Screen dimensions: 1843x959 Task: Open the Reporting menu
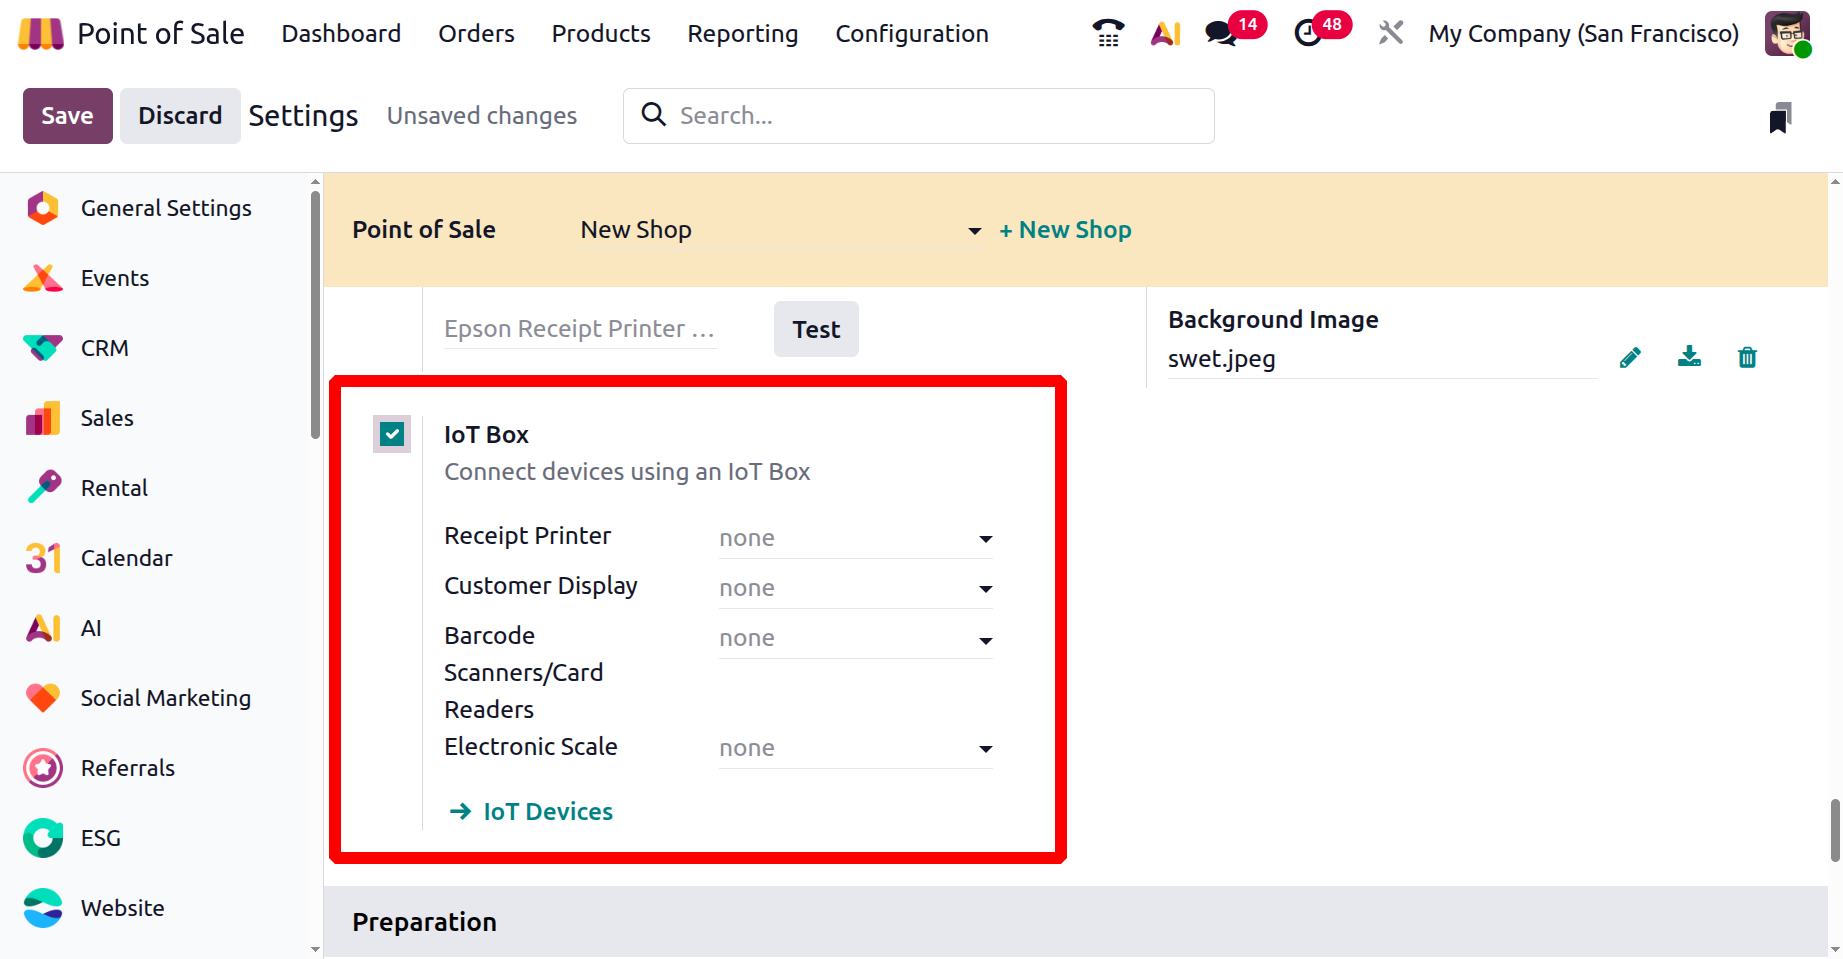743,34
